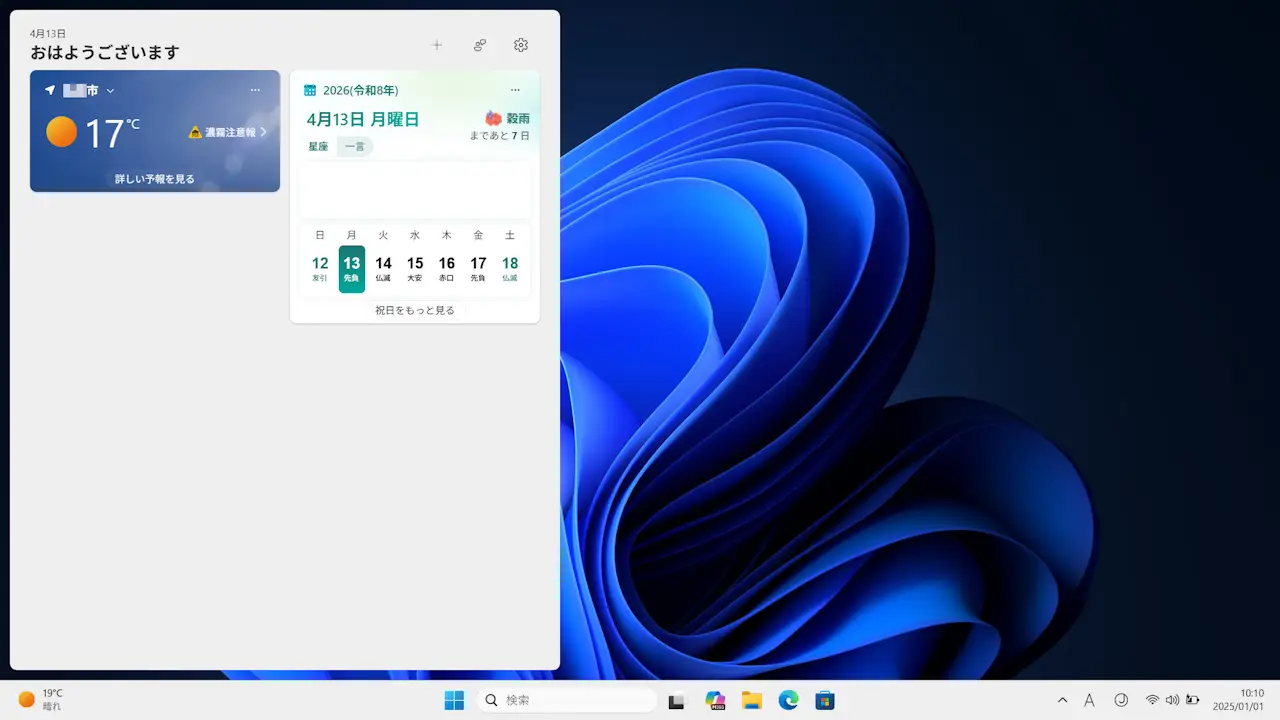Open weather widget more options menu
1280x720 pixels.
click(255, 90)
